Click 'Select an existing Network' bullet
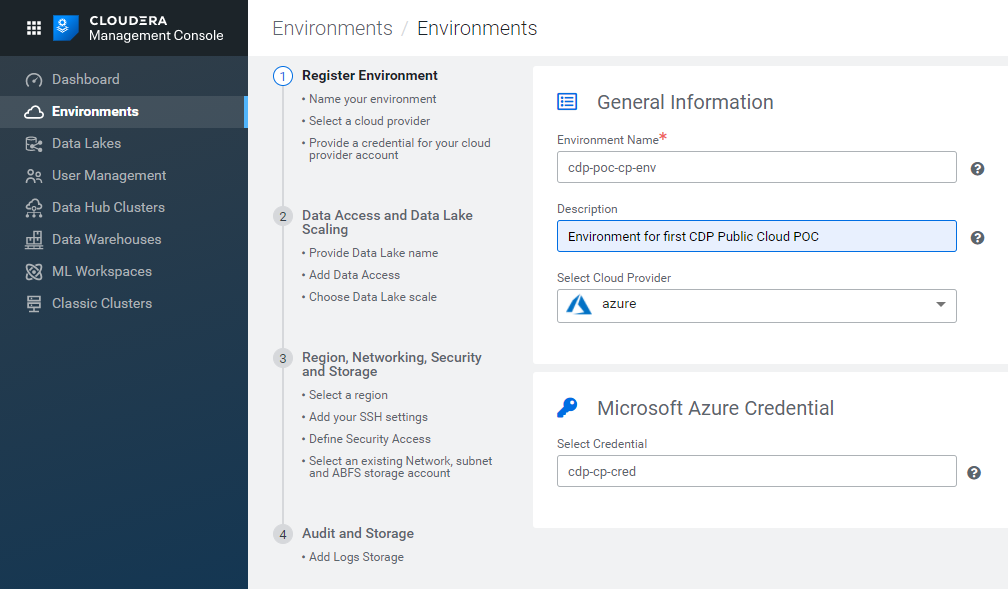1008x589 pixels. click(x=400, y=467)
